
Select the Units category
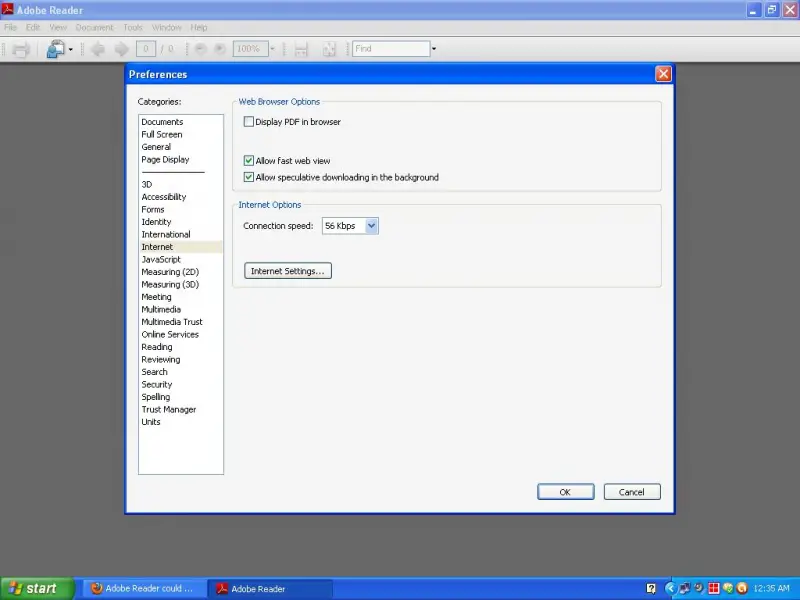(151, 422)
